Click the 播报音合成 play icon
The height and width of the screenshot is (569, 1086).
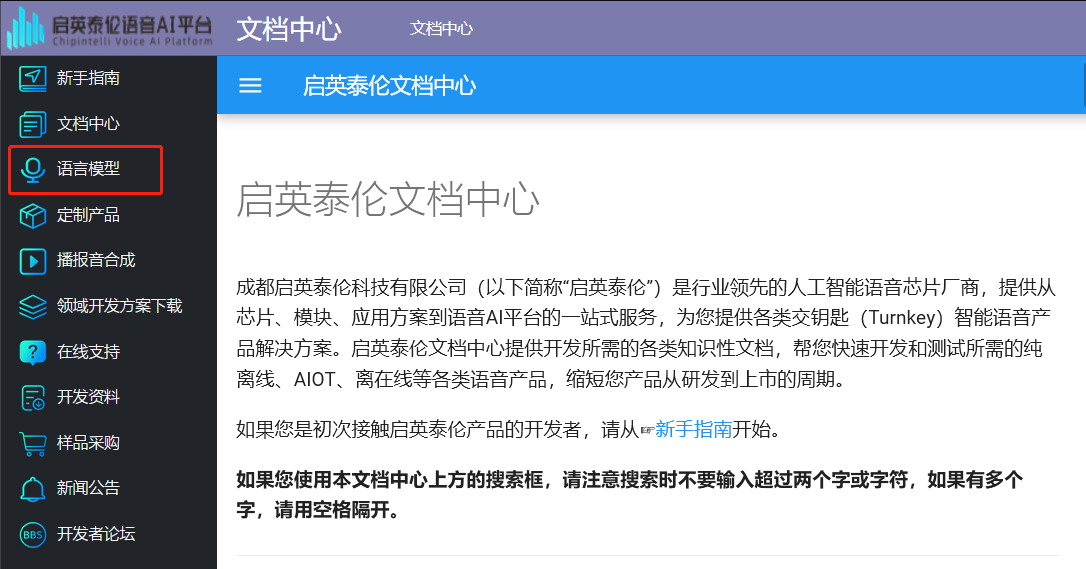pyautogui.click(x=33, y=261)
